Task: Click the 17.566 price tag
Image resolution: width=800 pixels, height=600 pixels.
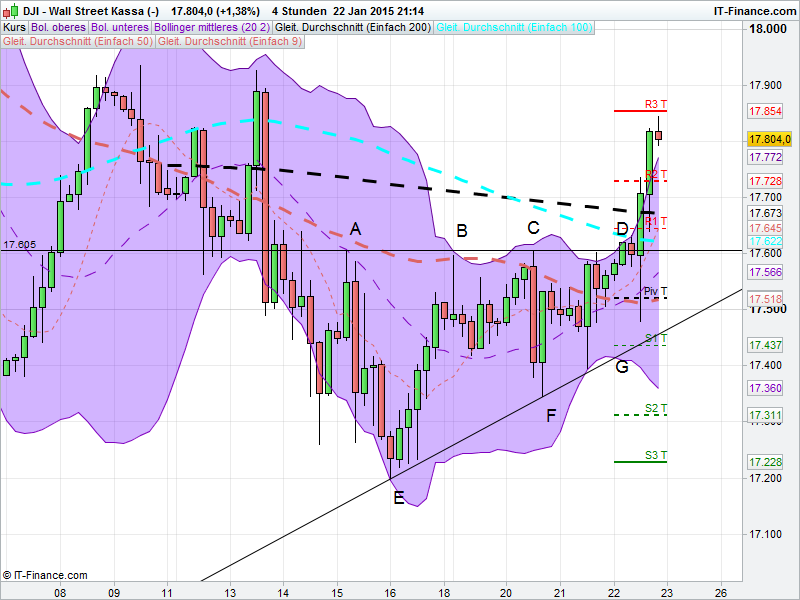Action: tap(765, 272)
